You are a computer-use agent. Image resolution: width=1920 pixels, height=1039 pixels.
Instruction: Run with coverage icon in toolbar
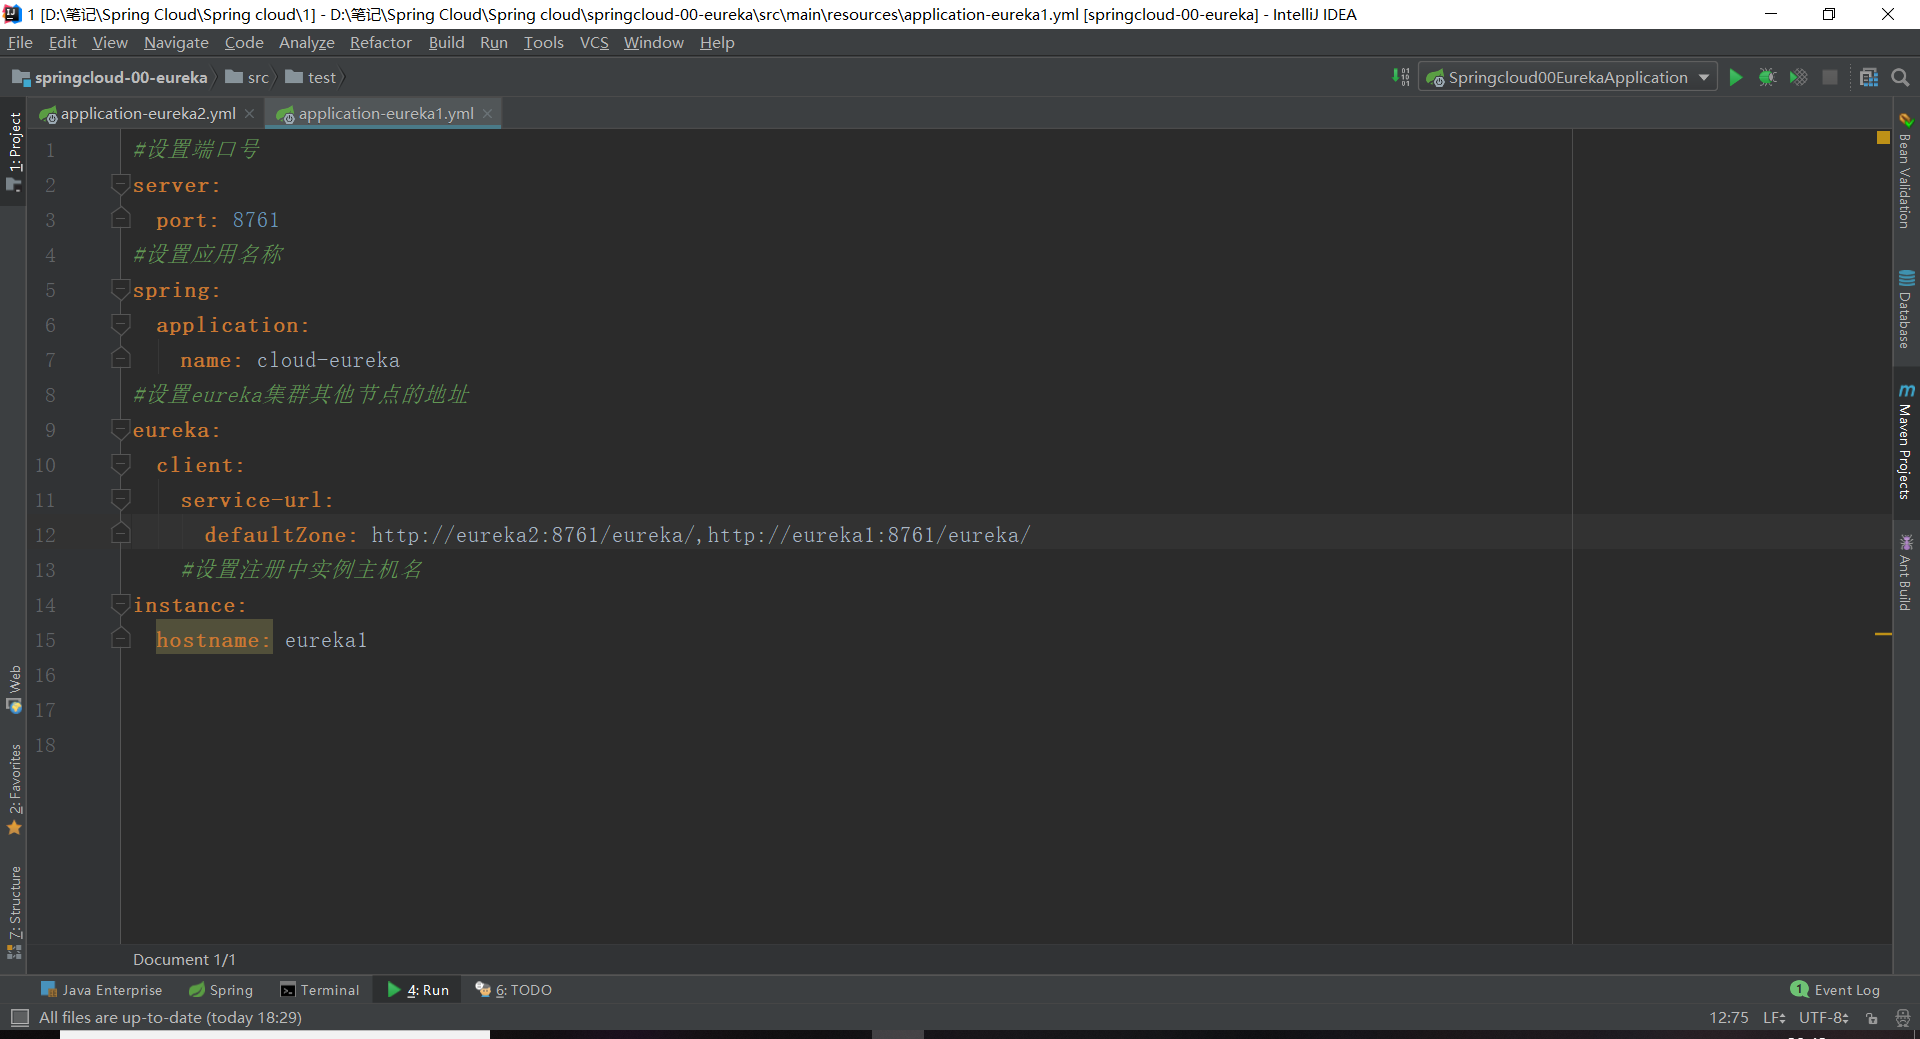point(1798,78)
